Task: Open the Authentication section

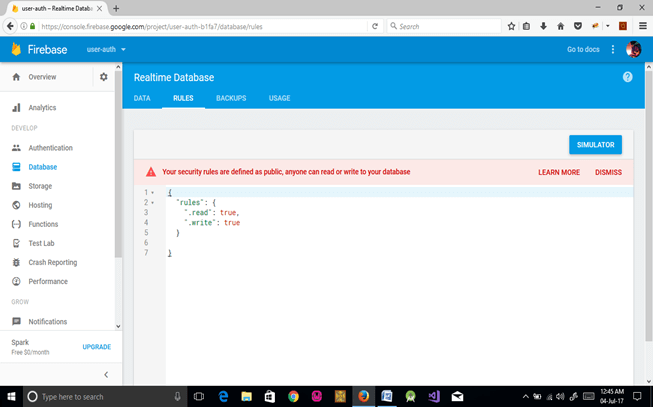Action: click(x=50, y=147)
